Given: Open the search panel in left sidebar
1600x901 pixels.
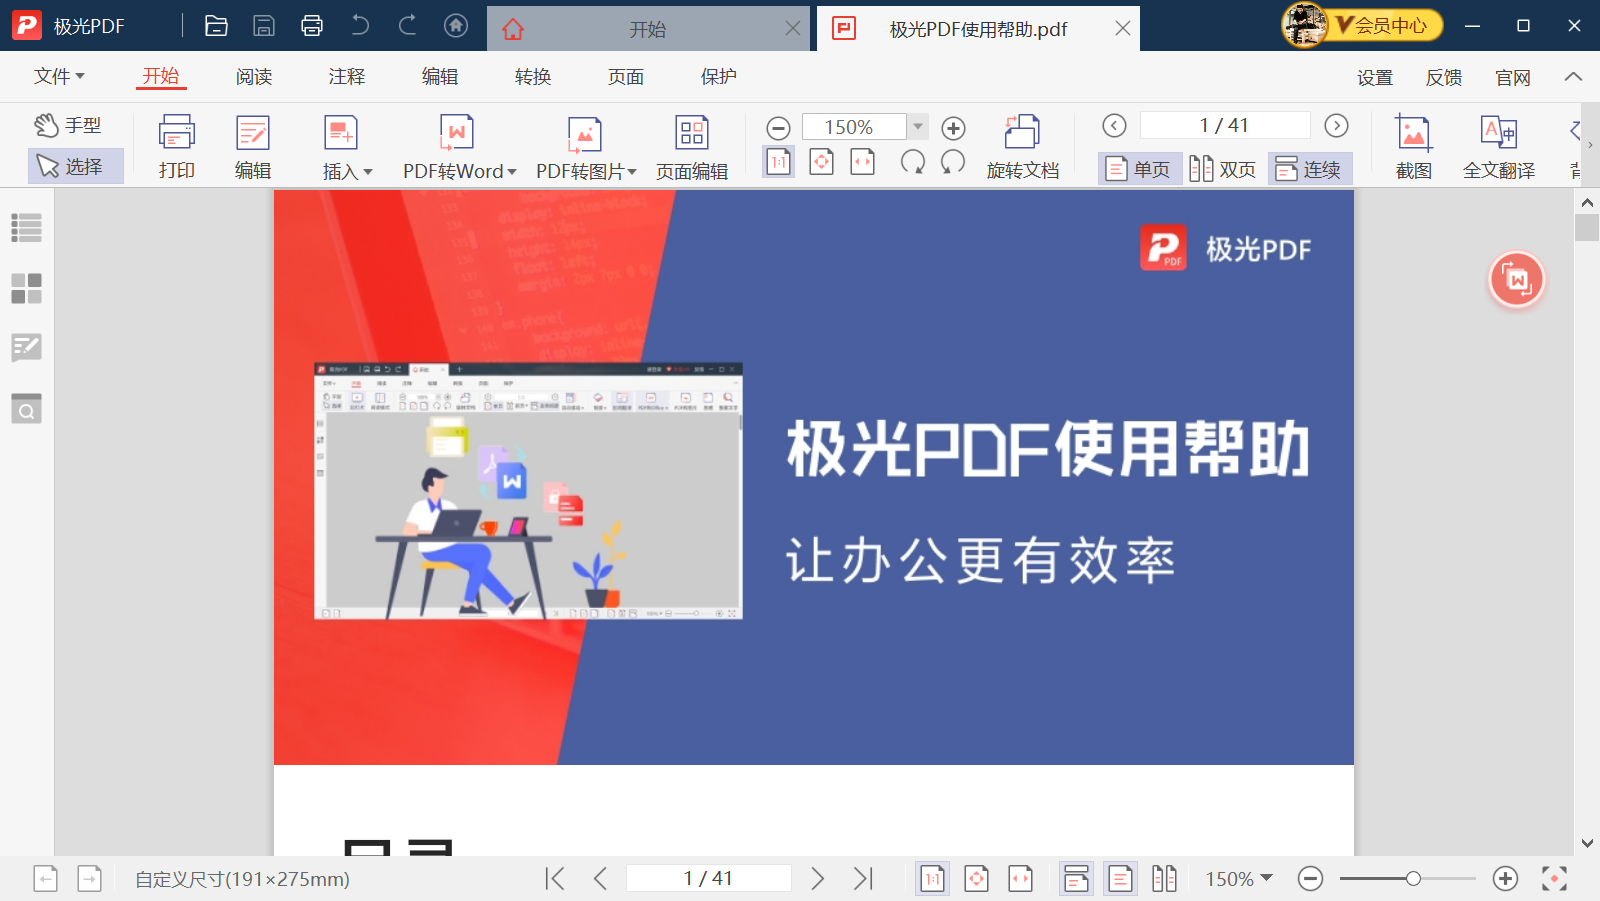Looking at the screenshot, I should pyautogui.click(x=26, y=408).
